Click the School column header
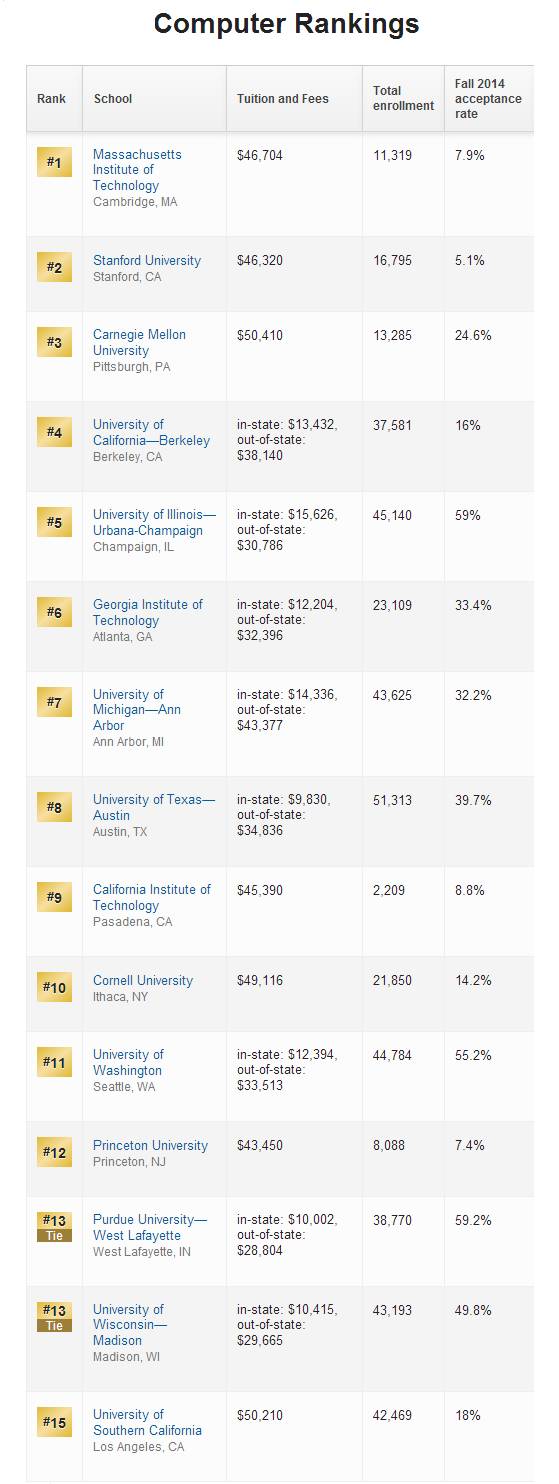 tap(154, 99)
